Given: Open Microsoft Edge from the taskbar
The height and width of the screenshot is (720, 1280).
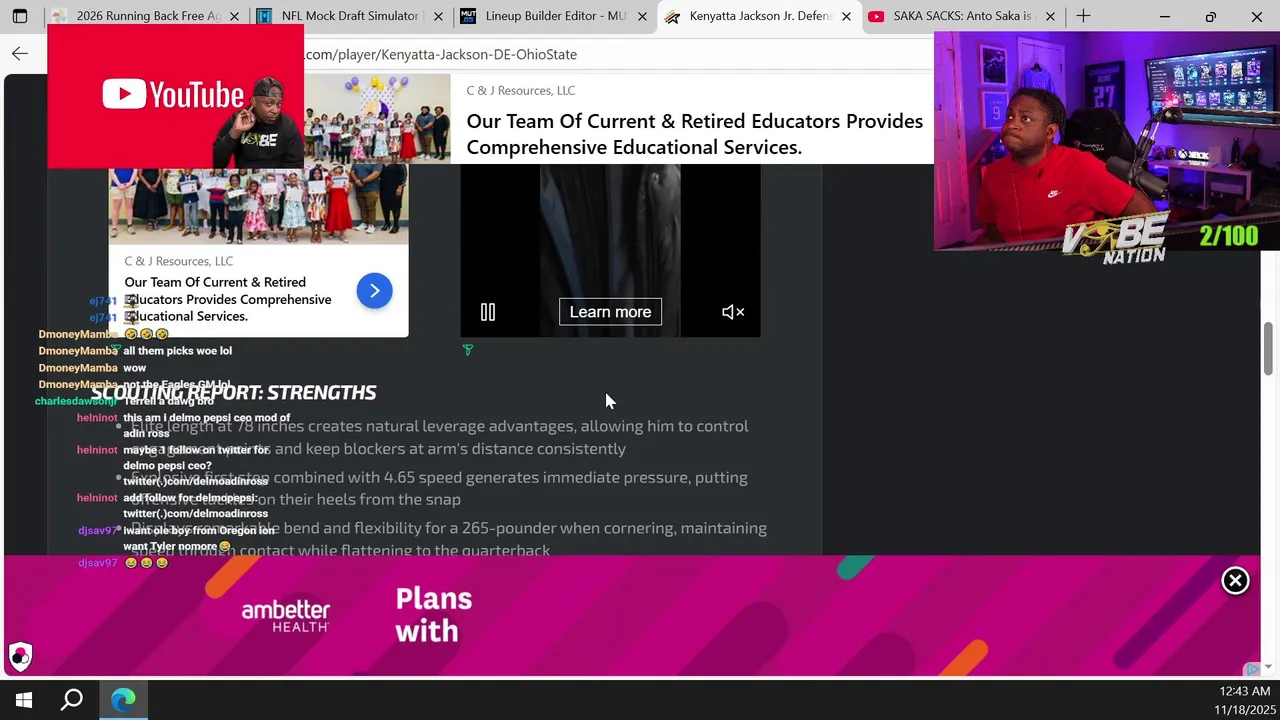Looking at the screenshot, I should 123,700.
